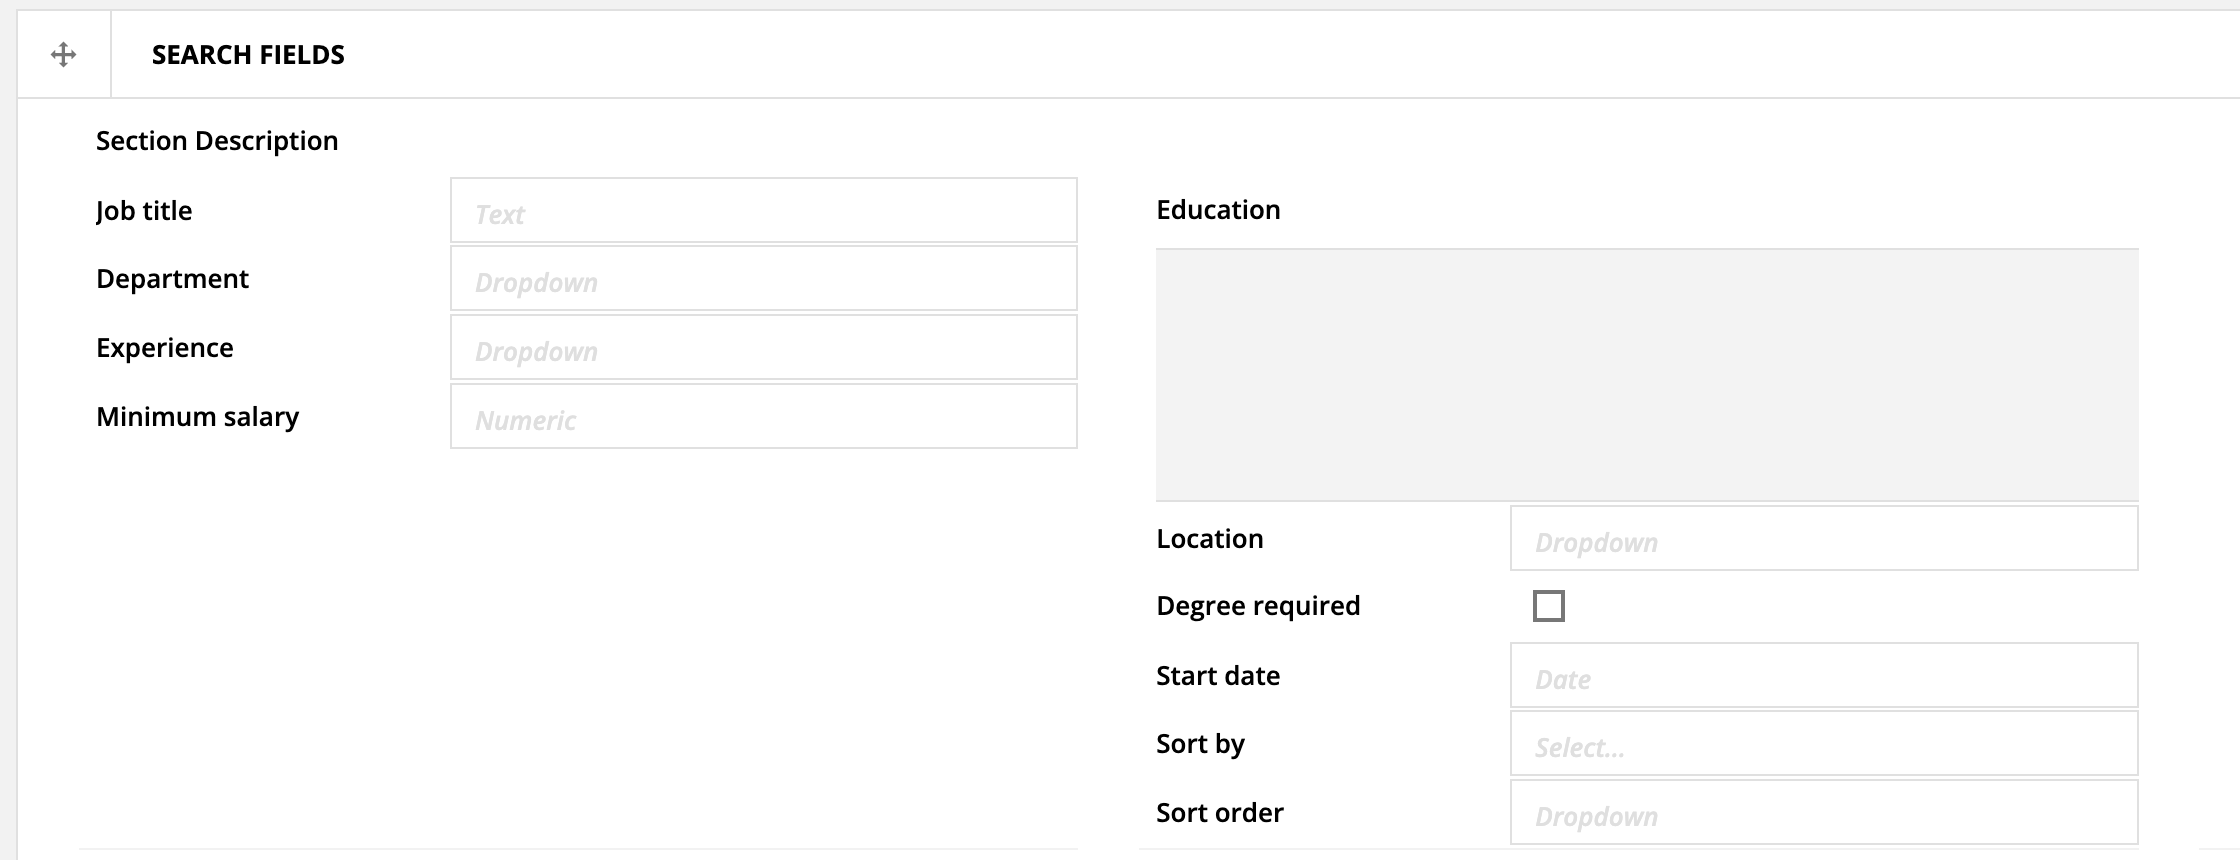Click the Location label
The height and width of the screenshot is (860, 2240).
pyautogui.click(x=1209, y=539)
